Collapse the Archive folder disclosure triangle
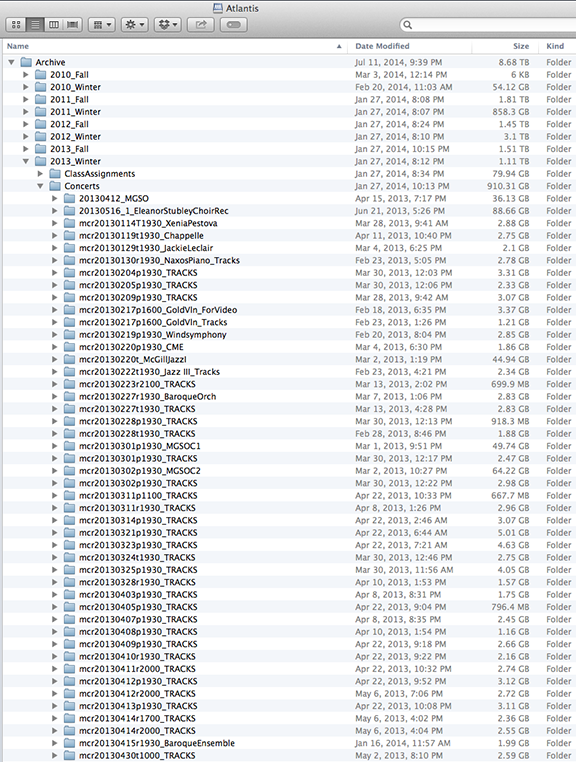This screenshot has width=576, height=762. (12, 62)
